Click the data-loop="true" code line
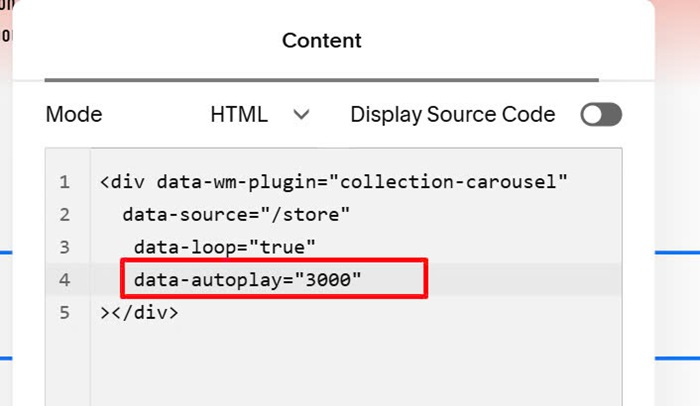 [x=225, y=247]
